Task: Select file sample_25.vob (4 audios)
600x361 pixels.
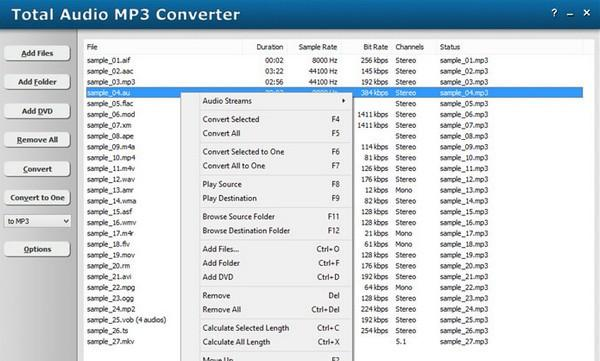Action: [127, 320]
